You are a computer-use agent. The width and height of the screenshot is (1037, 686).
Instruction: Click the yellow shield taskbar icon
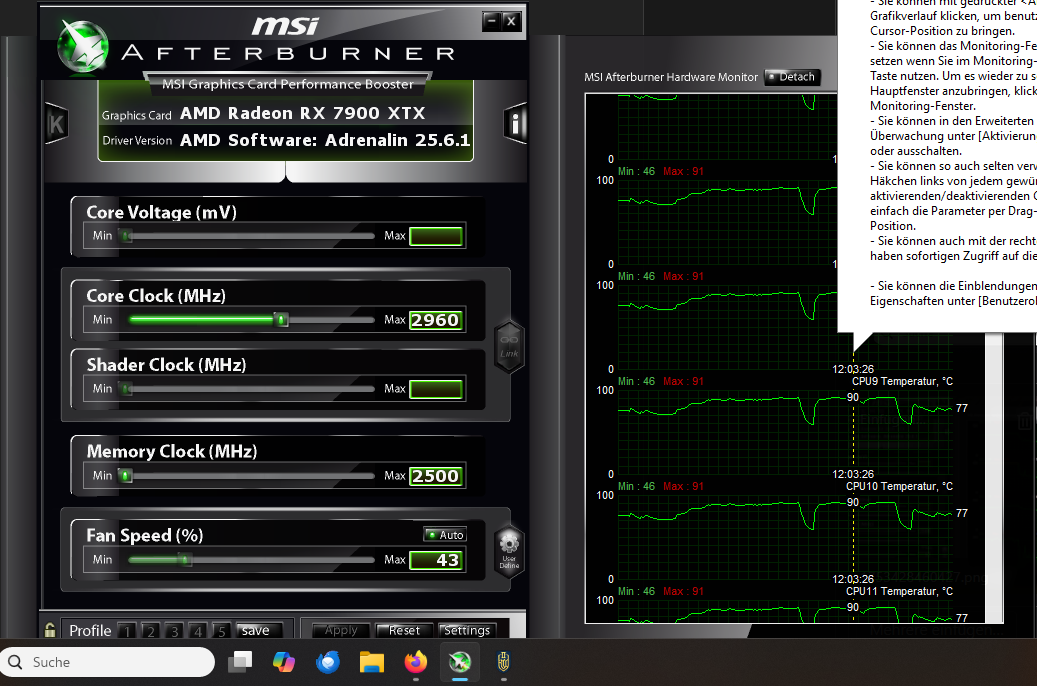pos(504,662)
